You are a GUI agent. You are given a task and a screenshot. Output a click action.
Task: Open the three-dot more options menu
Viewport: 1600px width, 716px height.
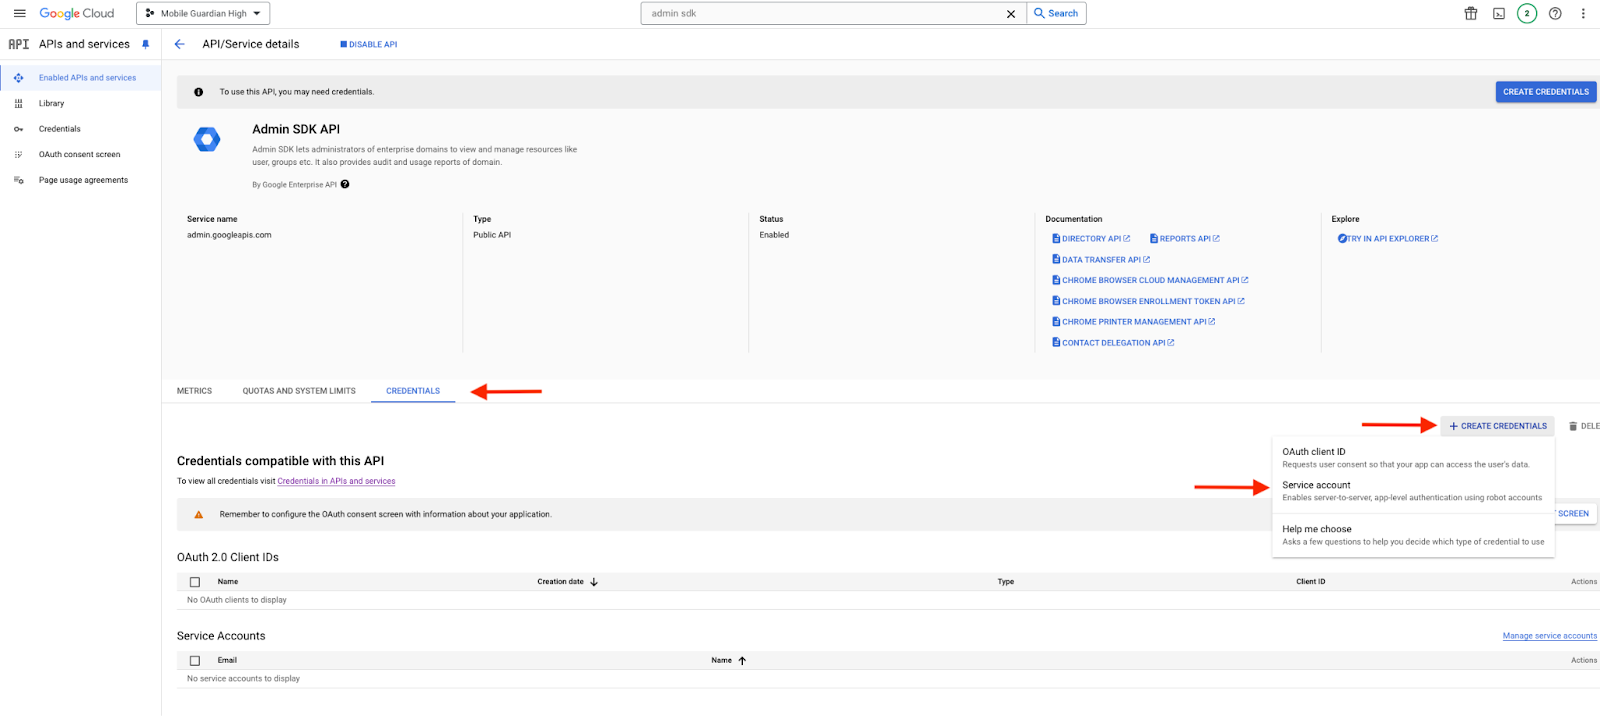[x=1583, y=14]
